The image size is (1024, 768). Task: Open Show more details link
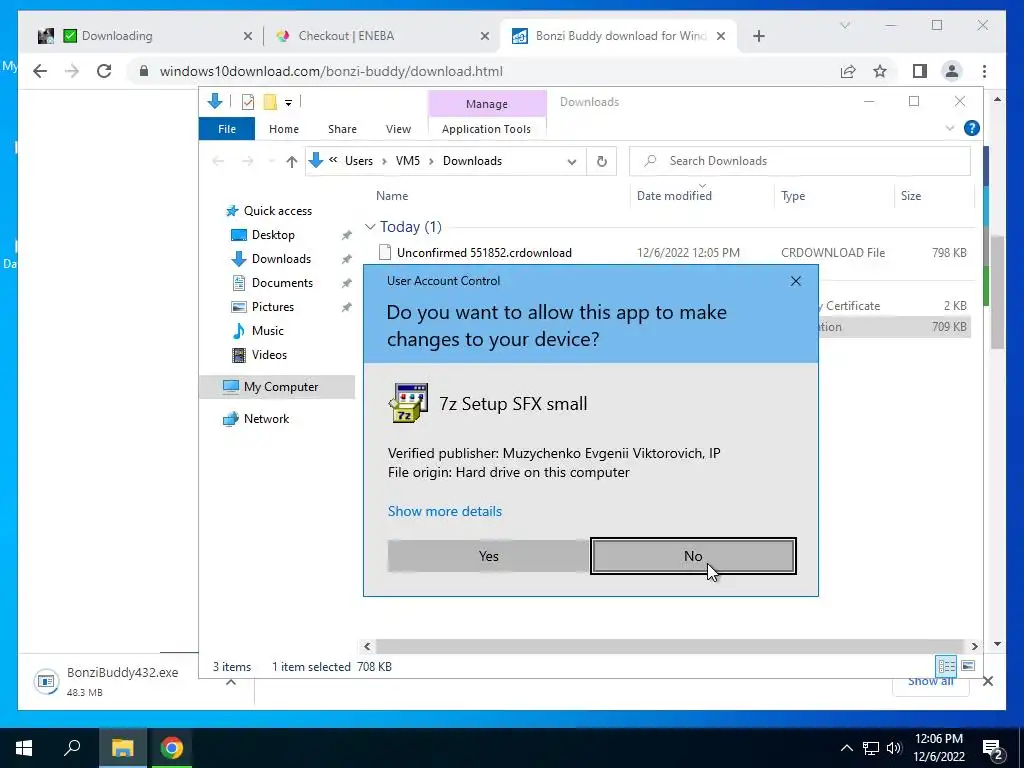[445, 511]
